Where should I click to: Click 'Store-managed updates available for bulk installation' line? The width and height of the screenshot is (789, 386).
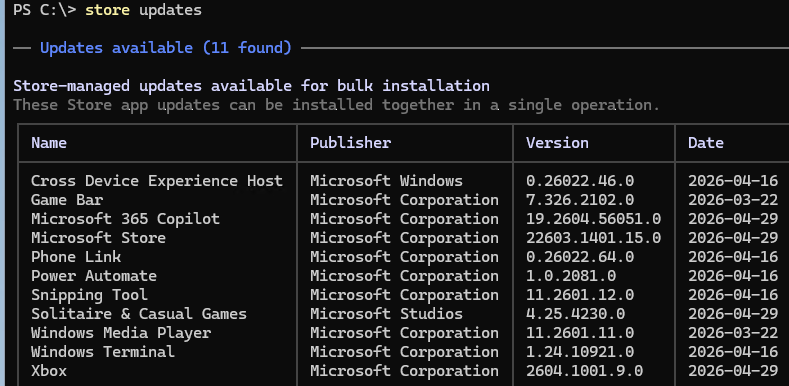point(252,86)
